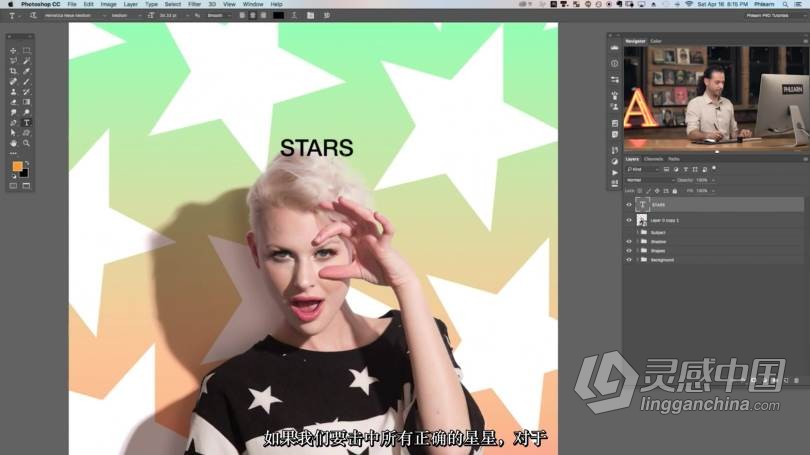810x455 pixels.
Task: Select the Crop tool
Action: click(13, 71)
